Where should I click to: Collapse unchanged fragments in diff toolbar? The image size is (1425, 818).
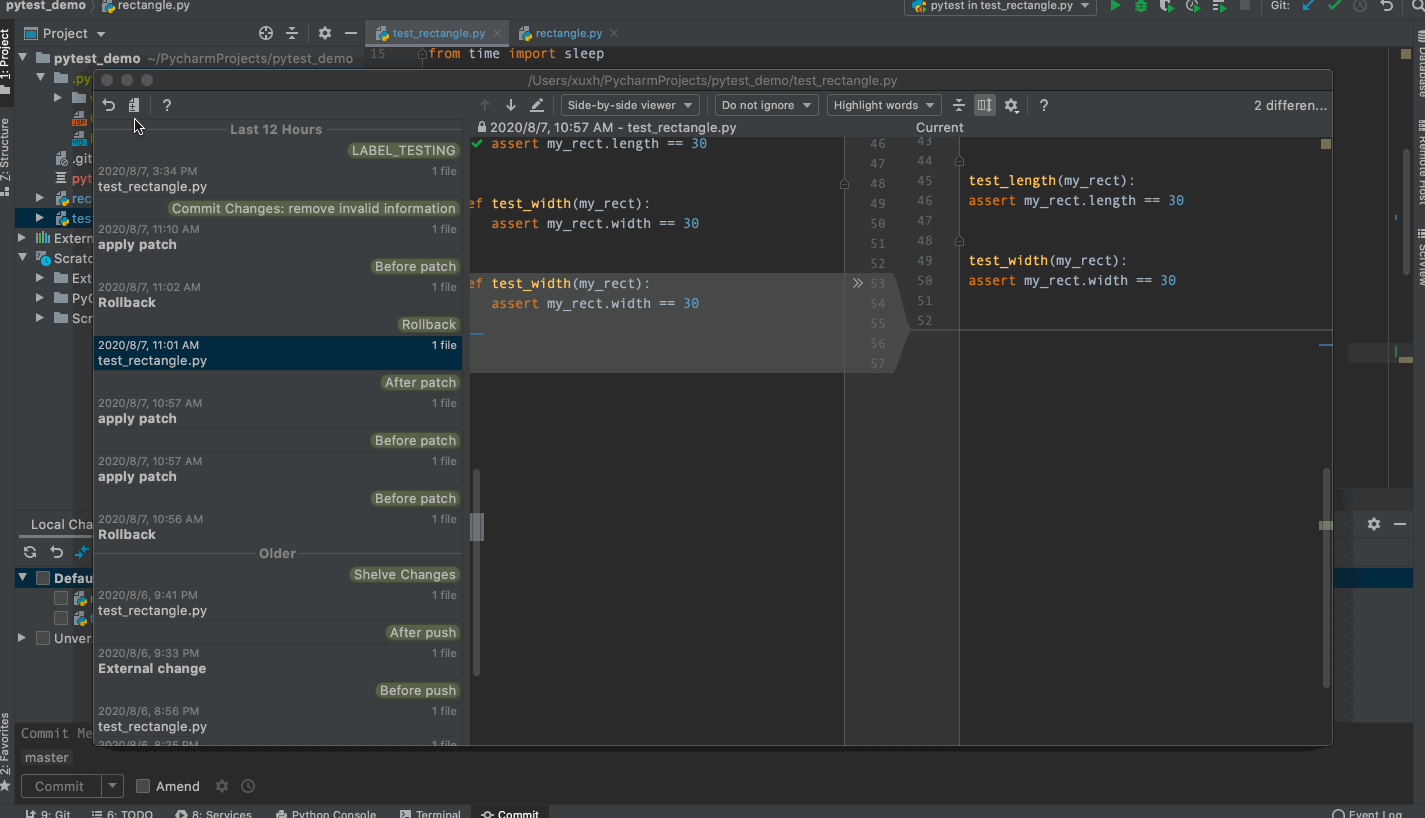coord(959,105)
